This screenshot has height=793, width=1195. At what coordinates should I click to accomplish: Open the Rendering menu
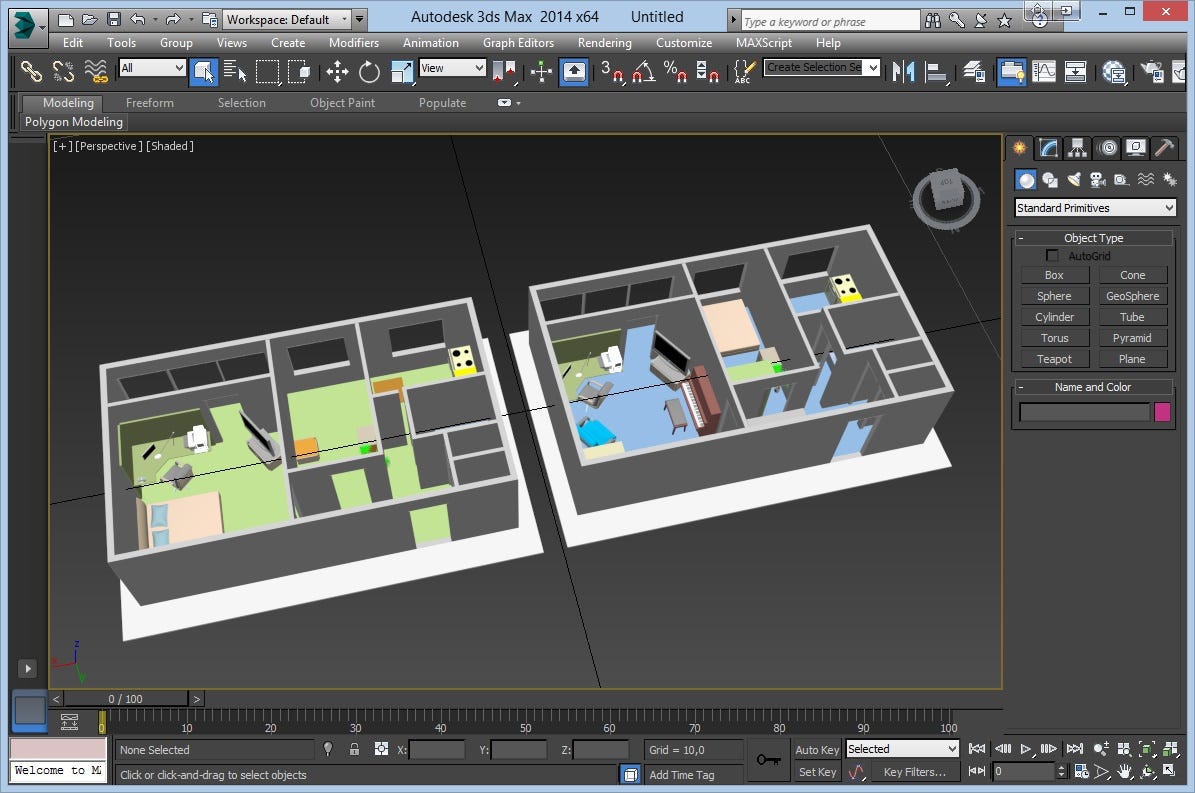click(604, 43)
